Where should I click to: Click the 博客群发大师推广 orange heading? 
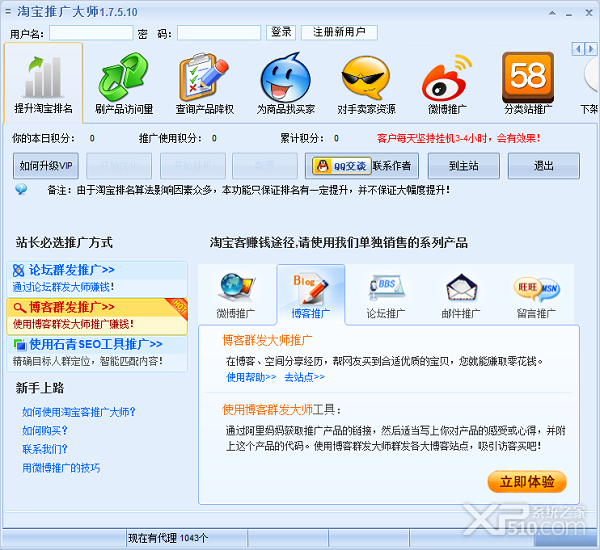(x=267, y=340)
